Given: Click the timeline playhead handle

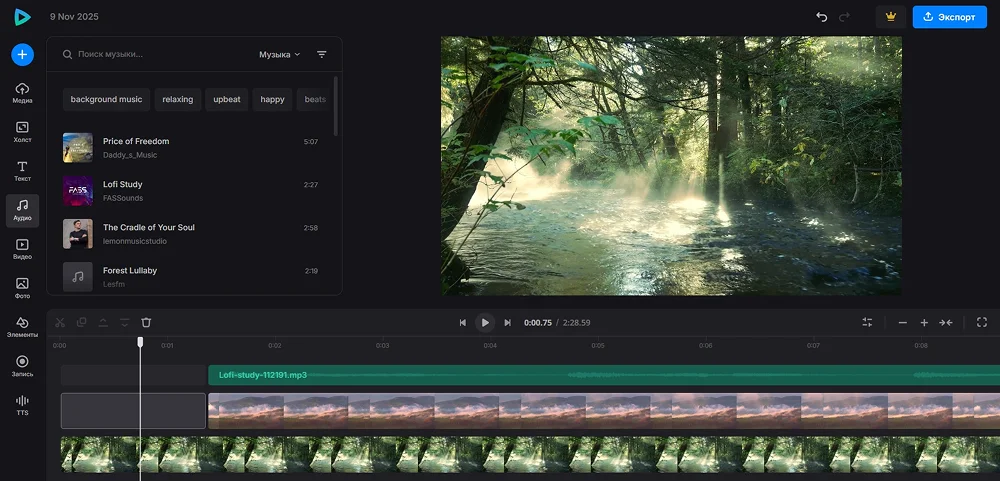Looking at the screenshot, I should [140, 343].
